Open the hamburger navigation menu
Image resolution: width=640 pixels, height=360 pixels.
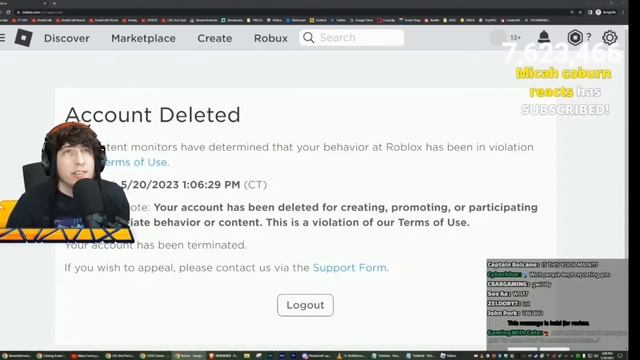[2, 38]
